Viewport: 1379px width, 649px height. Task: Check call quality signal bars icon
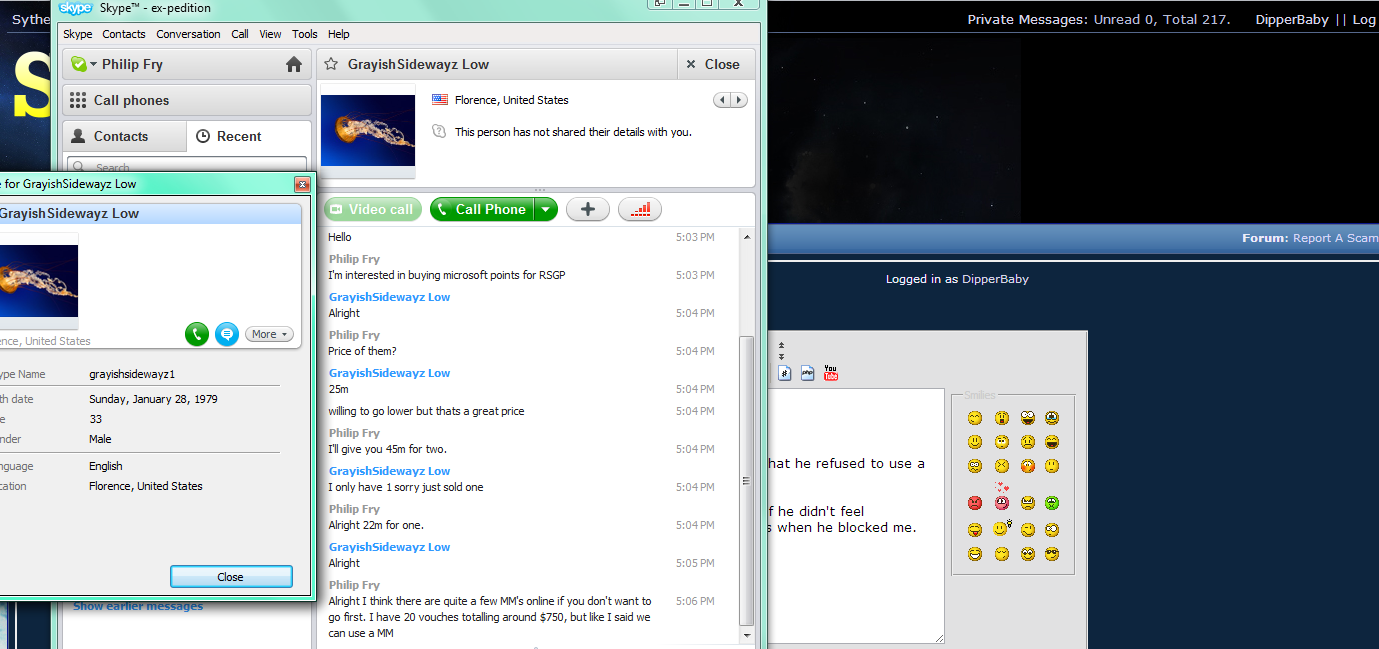click(x=640, y=209)
